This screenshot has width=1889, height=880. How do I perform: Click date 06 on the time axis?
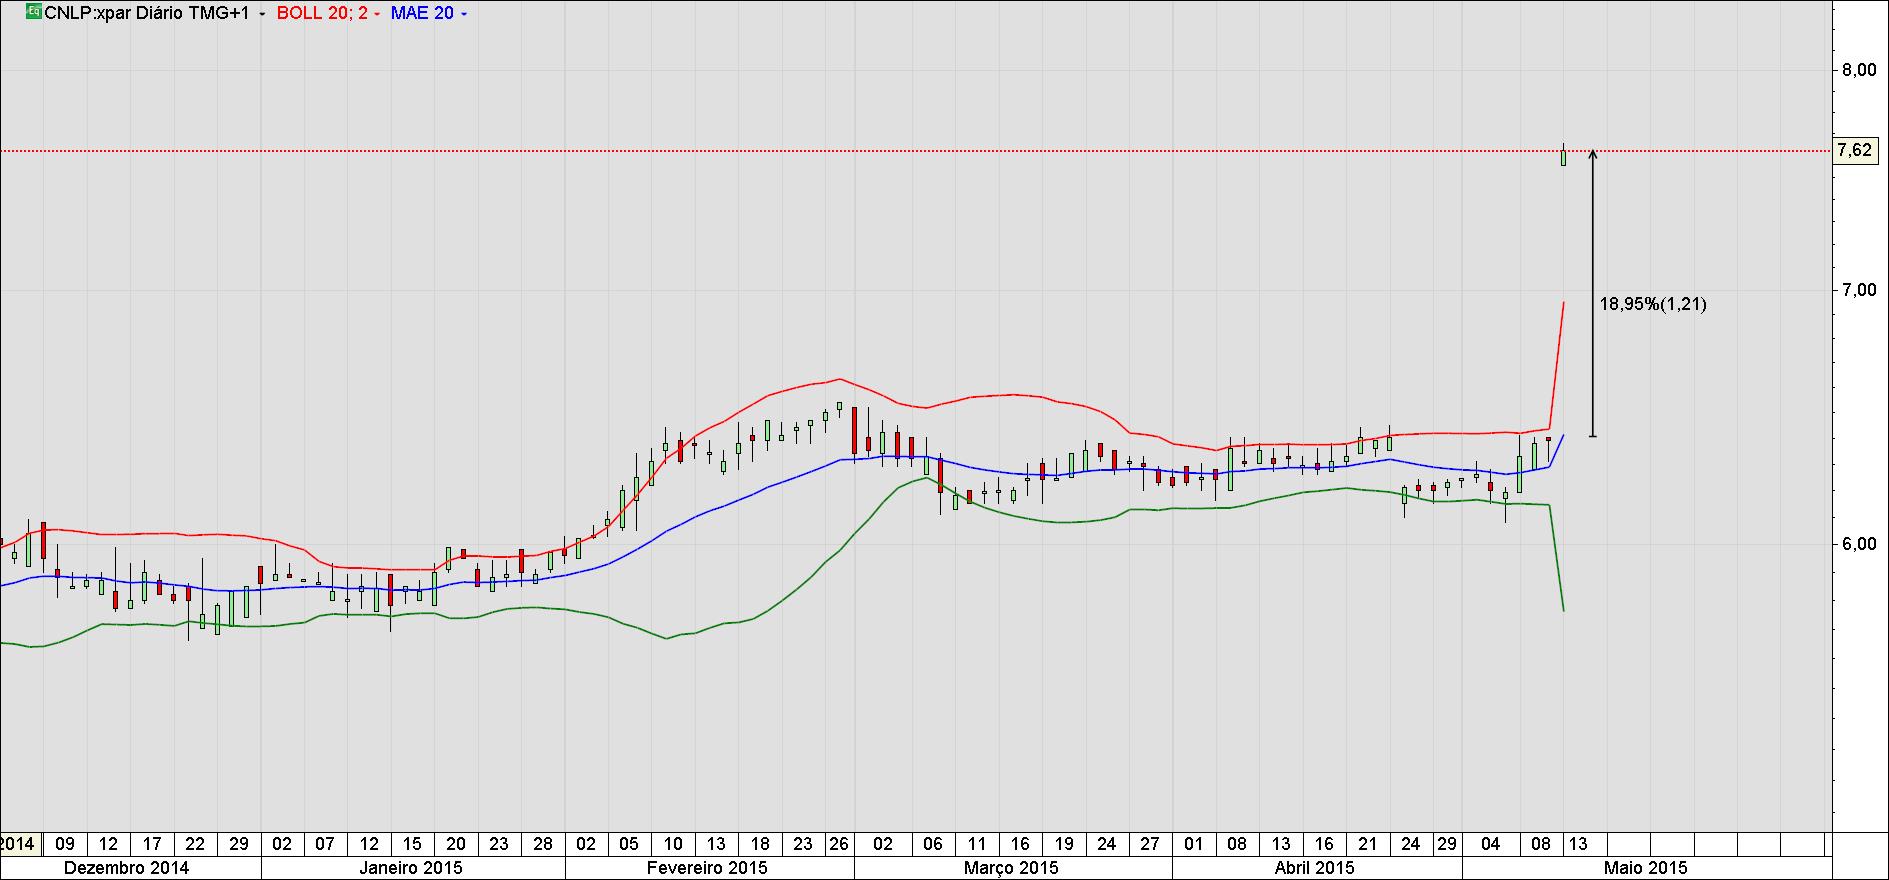click(x=933, y=844)
